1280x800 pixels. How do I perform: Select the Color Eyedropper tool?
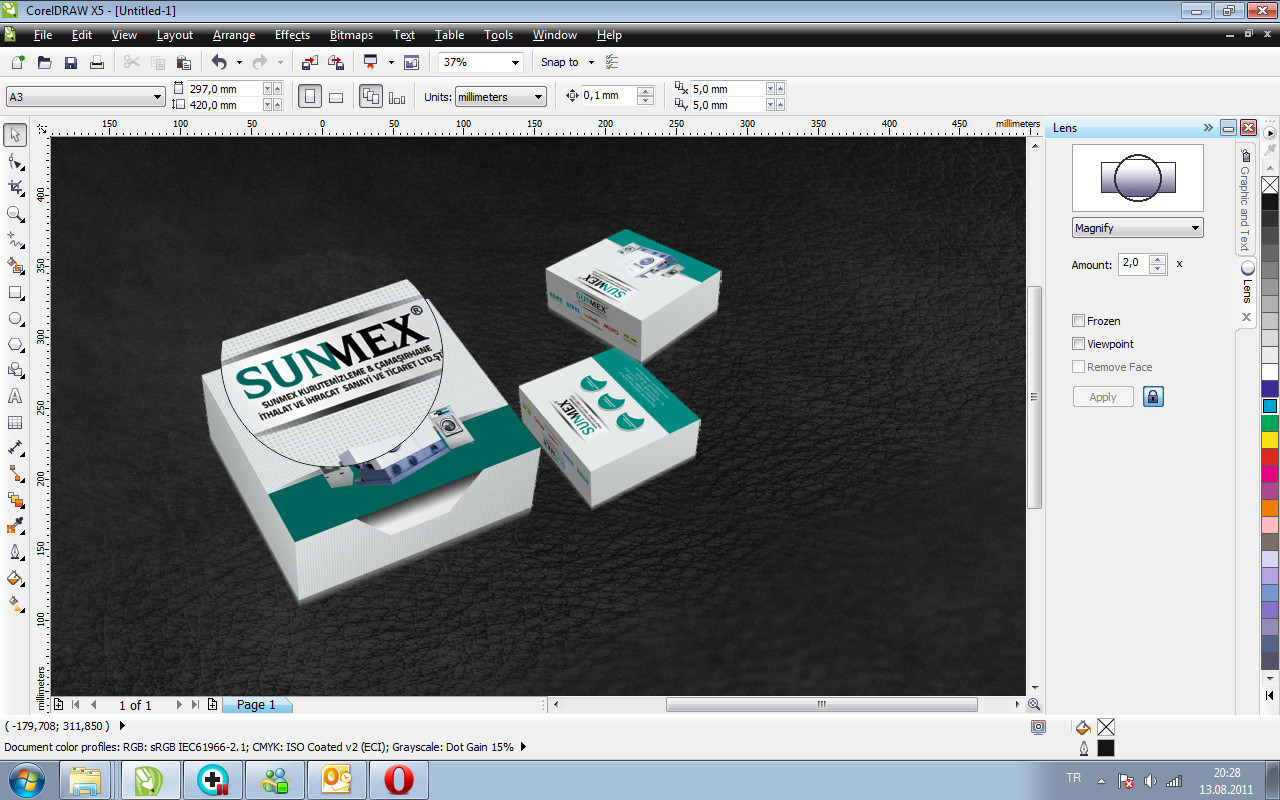15,526
